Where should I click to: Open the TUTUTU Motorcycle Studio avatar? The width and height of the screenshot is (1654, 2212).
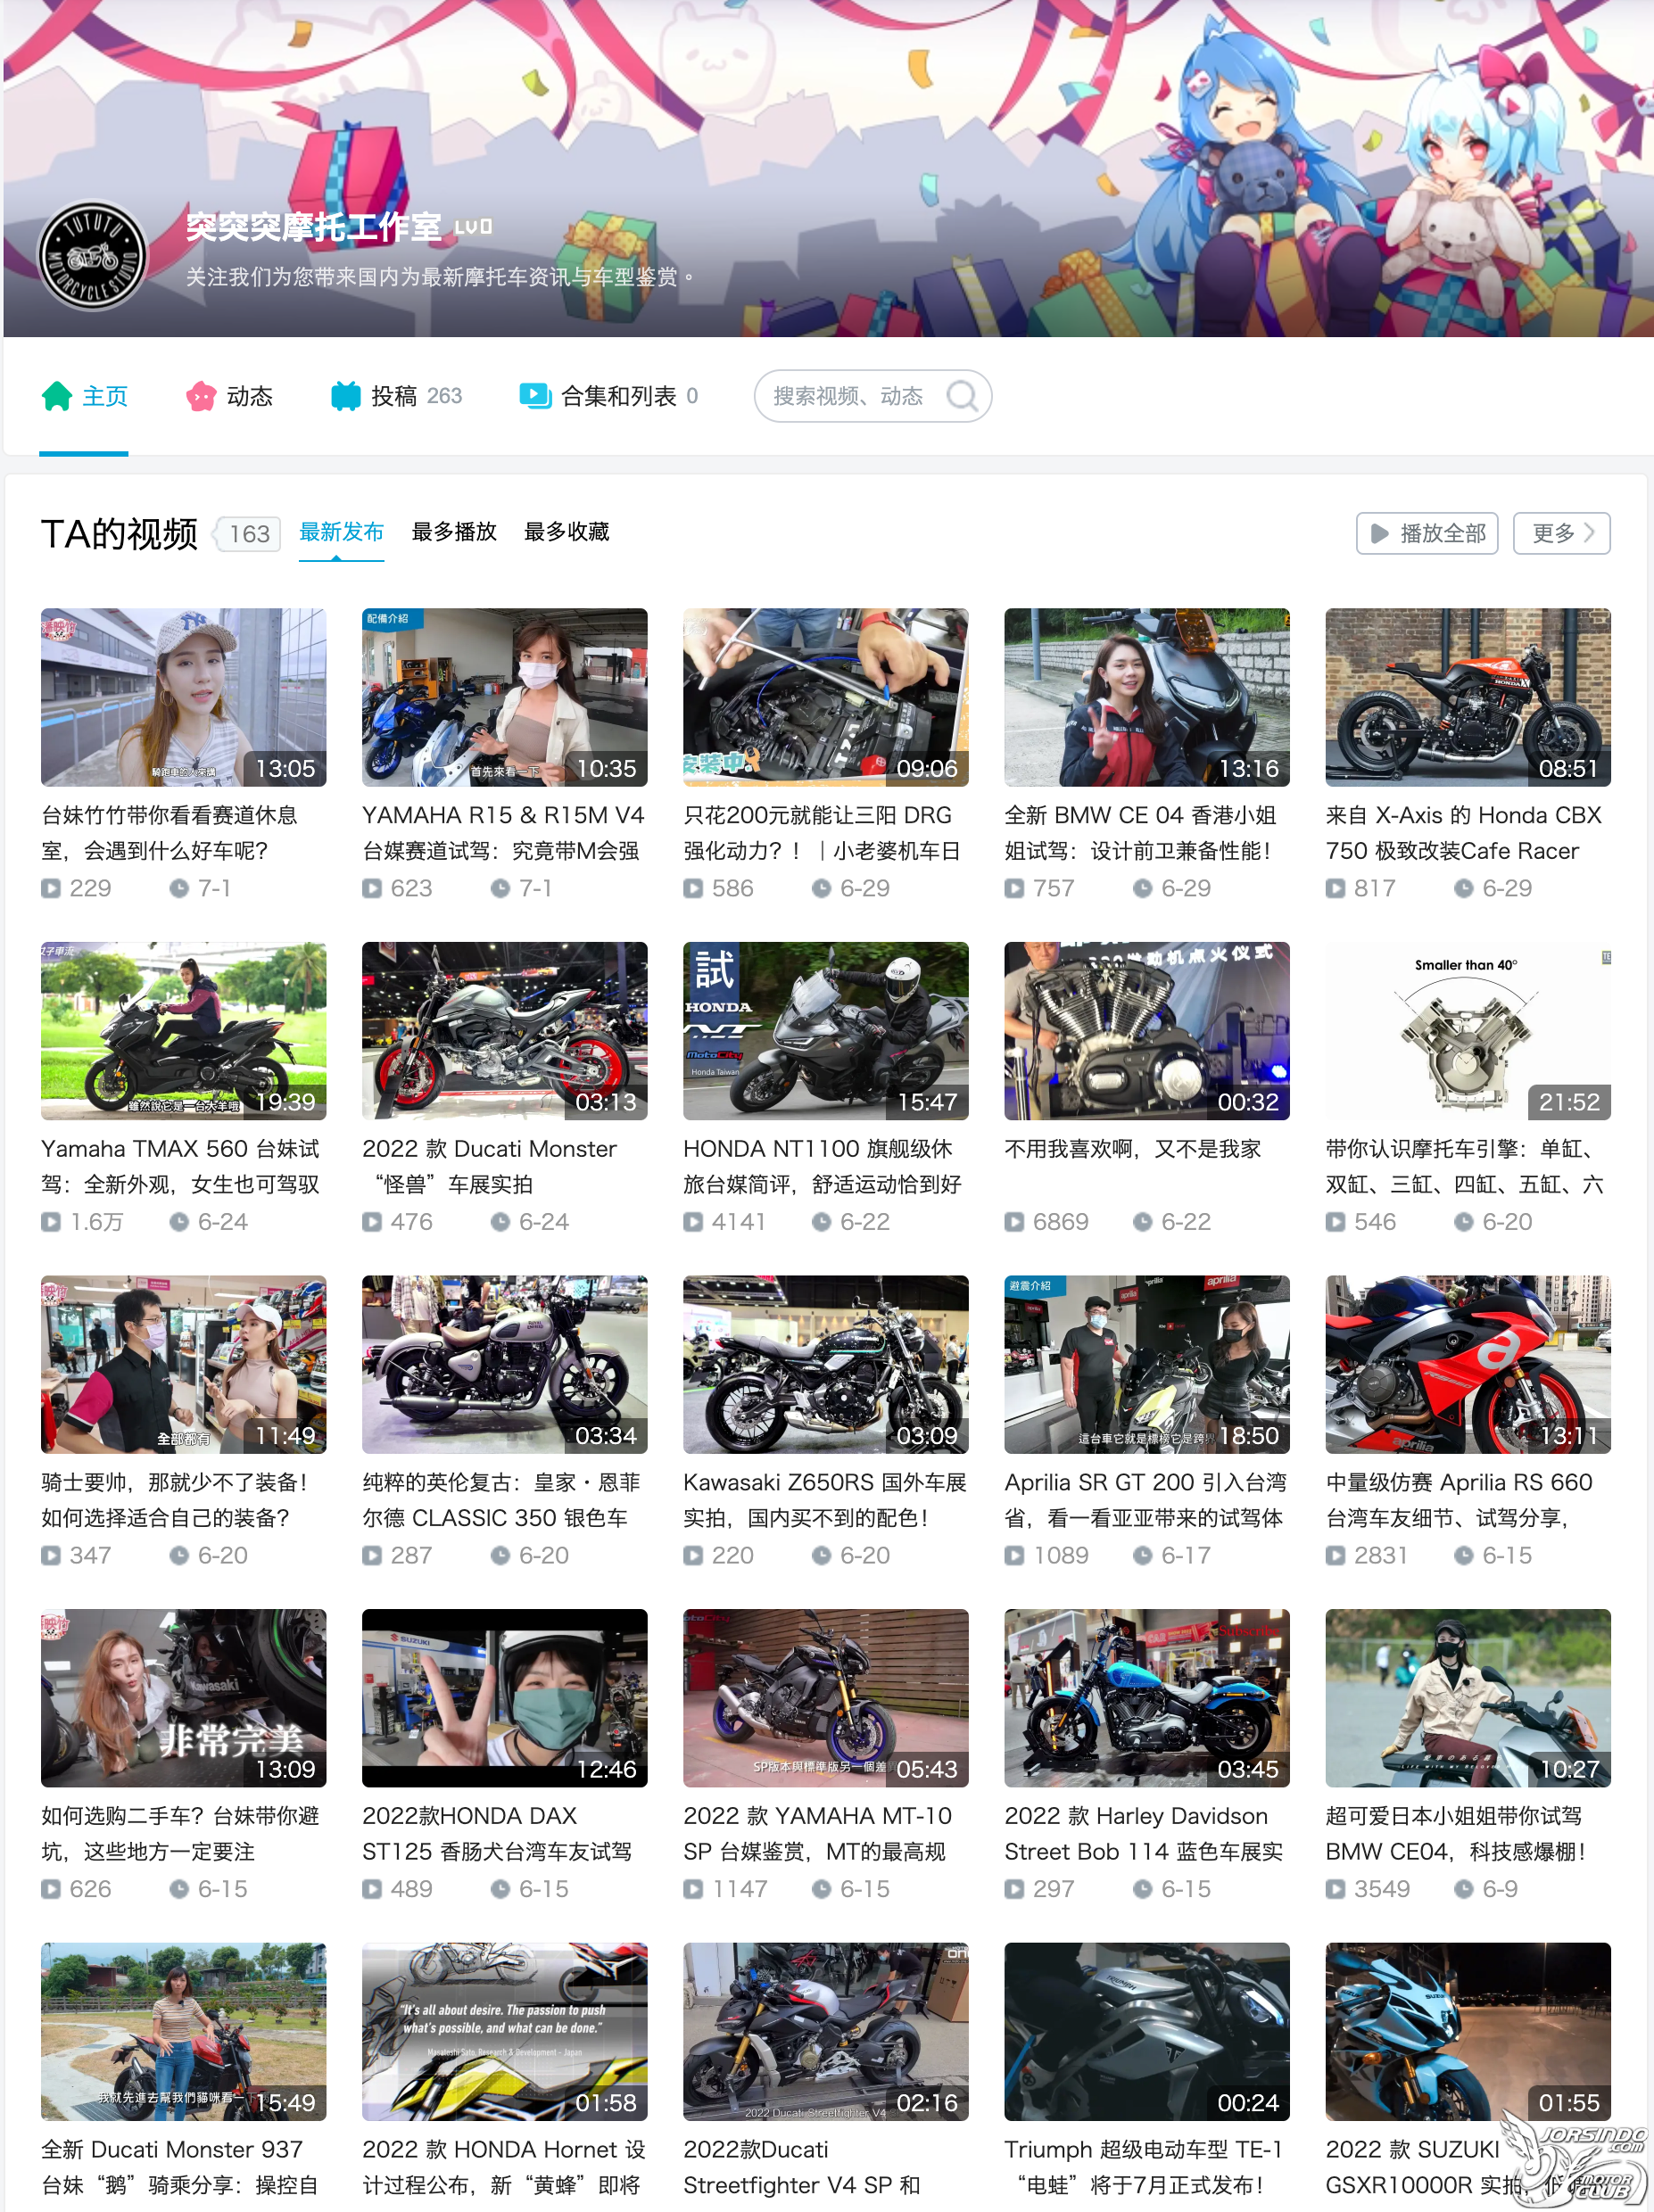coord(92,255)
